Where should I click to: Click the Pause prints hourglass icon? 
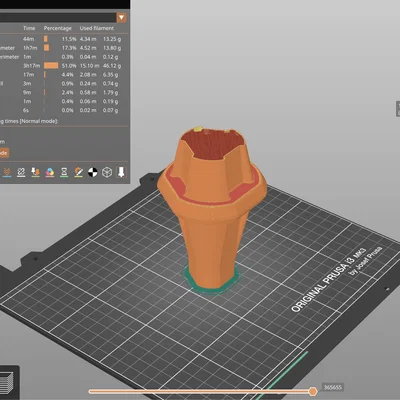point(64,172)
